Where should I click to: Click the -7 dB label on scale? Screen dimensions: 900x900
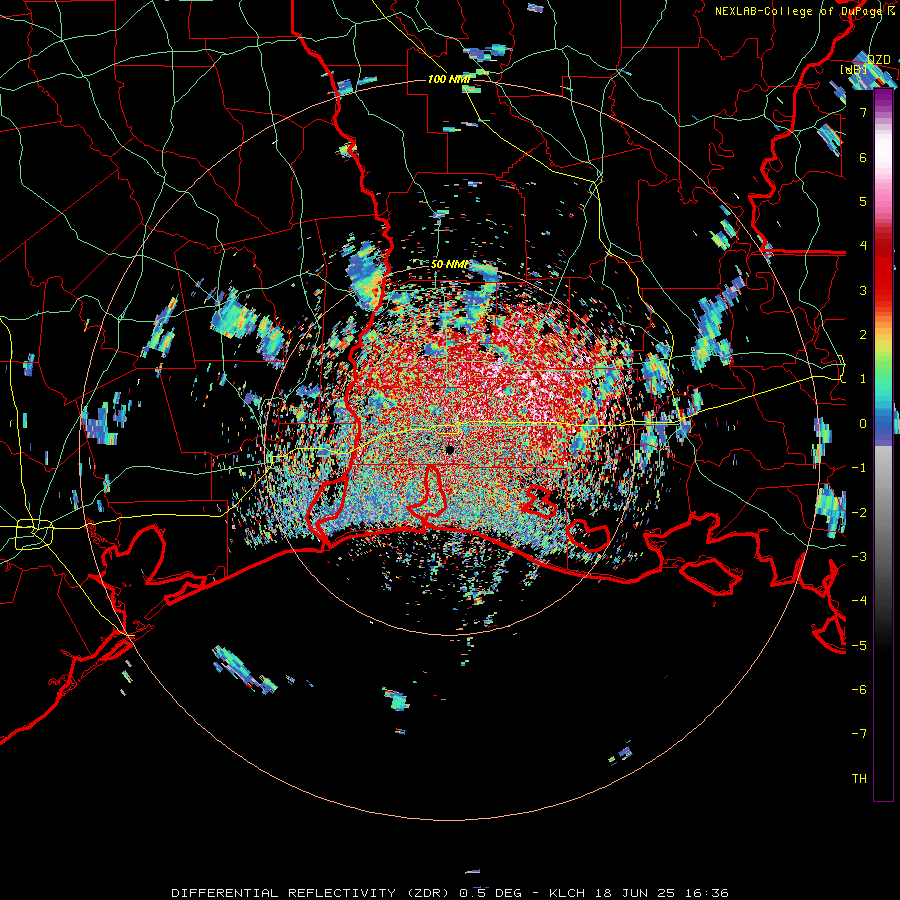[x=859, y=734]
